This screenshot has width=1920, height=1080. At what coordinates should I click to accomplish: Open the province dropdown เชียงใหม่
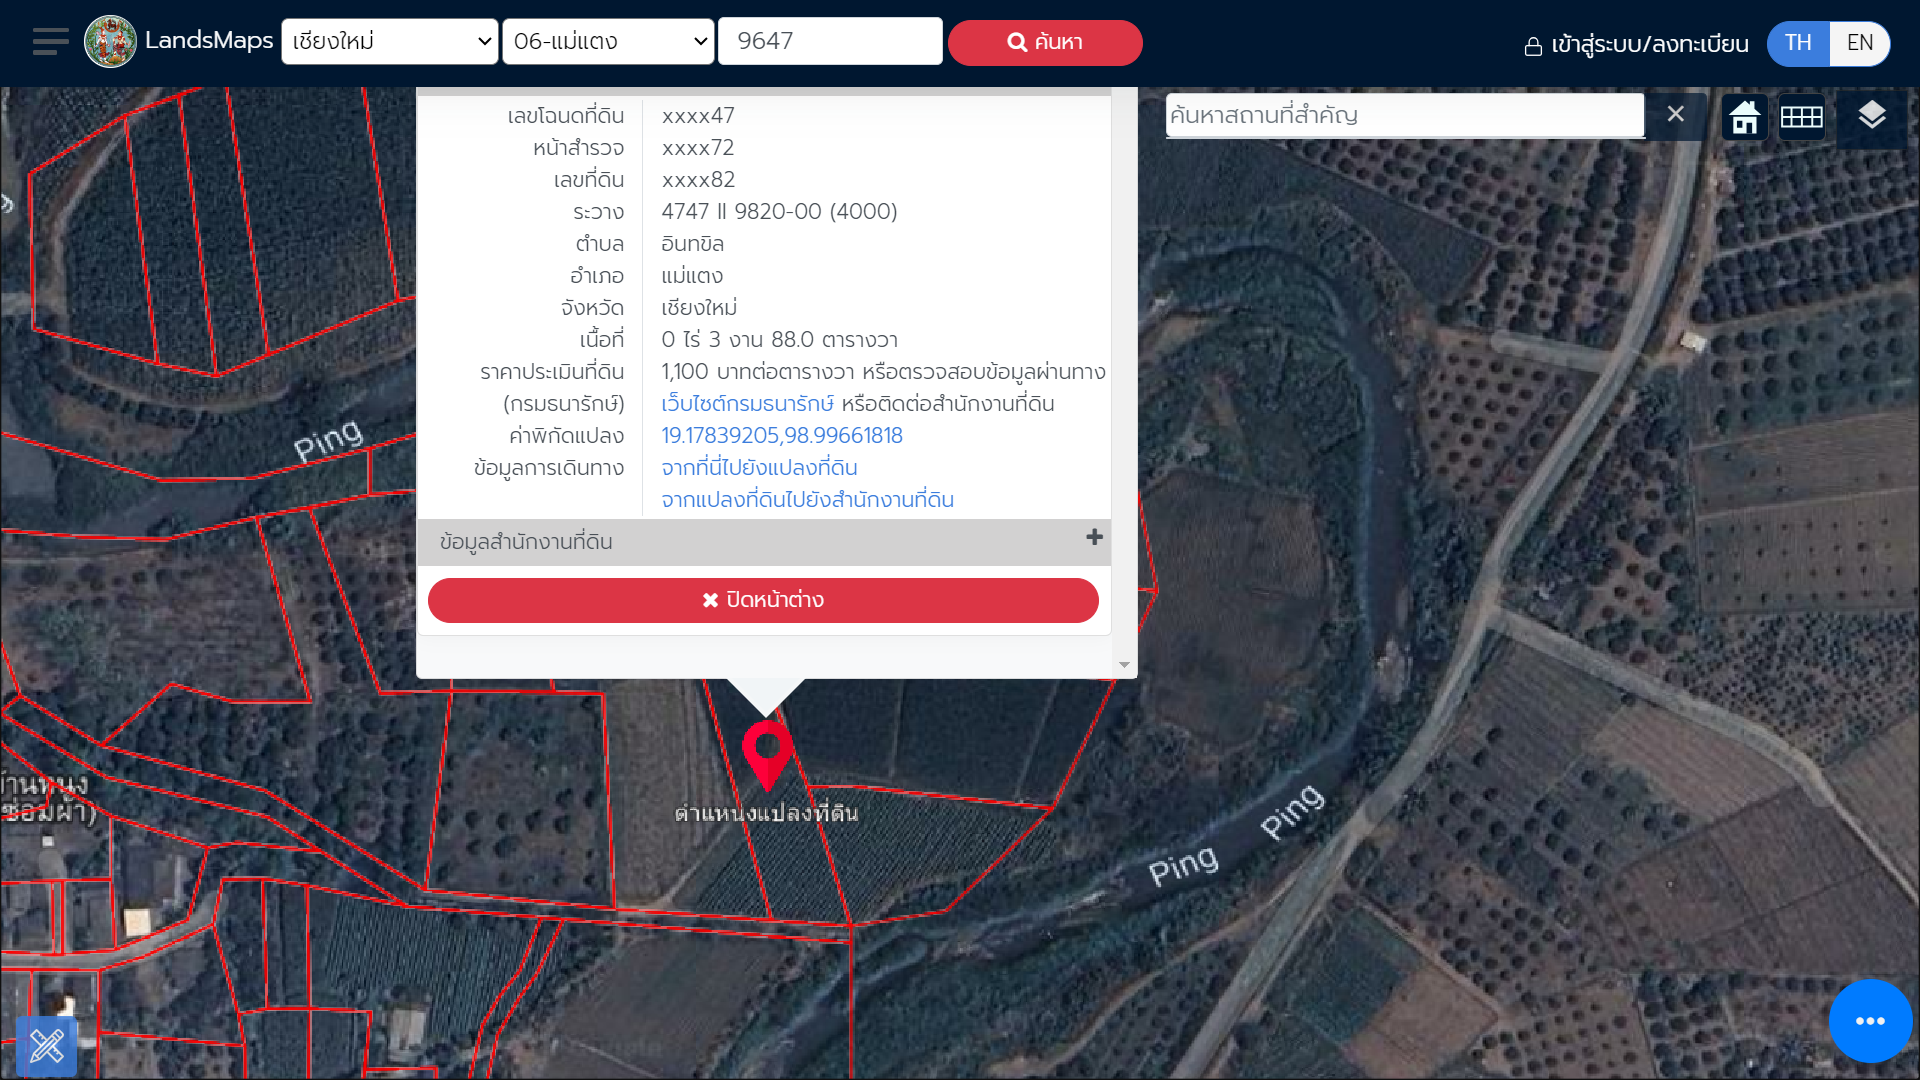(x=390, y=42)
